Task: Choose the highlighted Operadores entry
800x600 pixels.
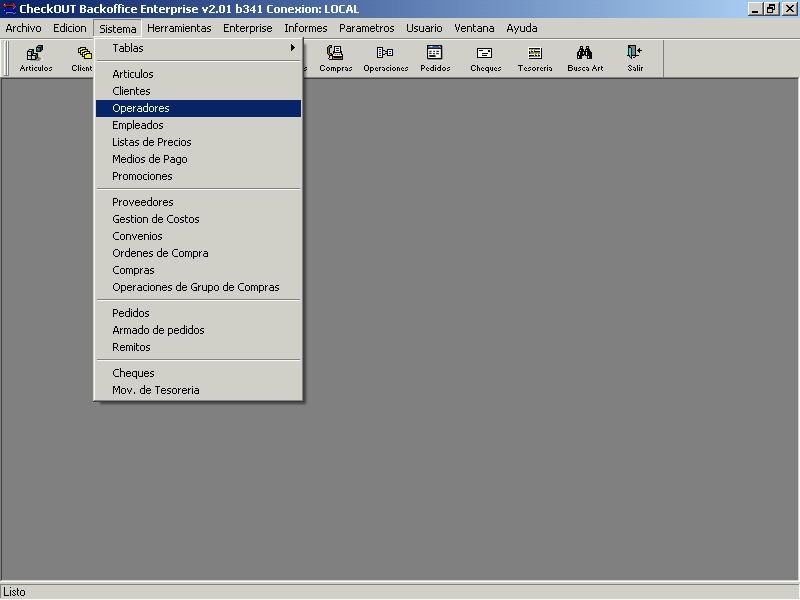Action: (198, 108)
